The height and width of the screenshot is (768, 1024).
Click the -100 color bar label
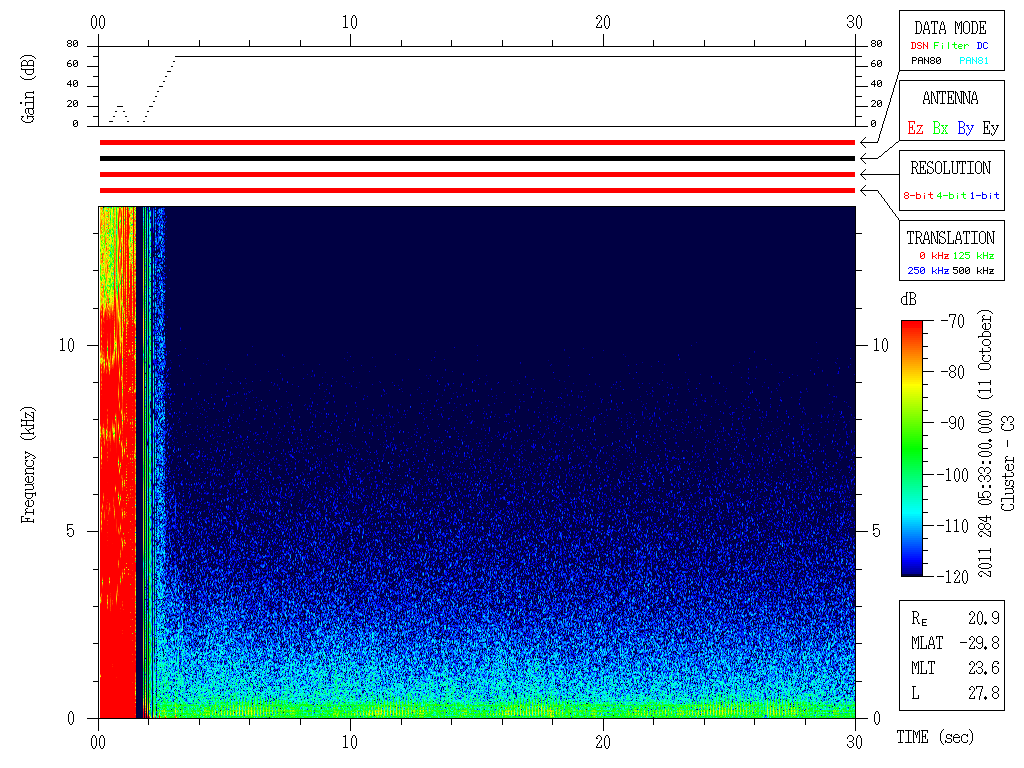[x=955, y=474]
